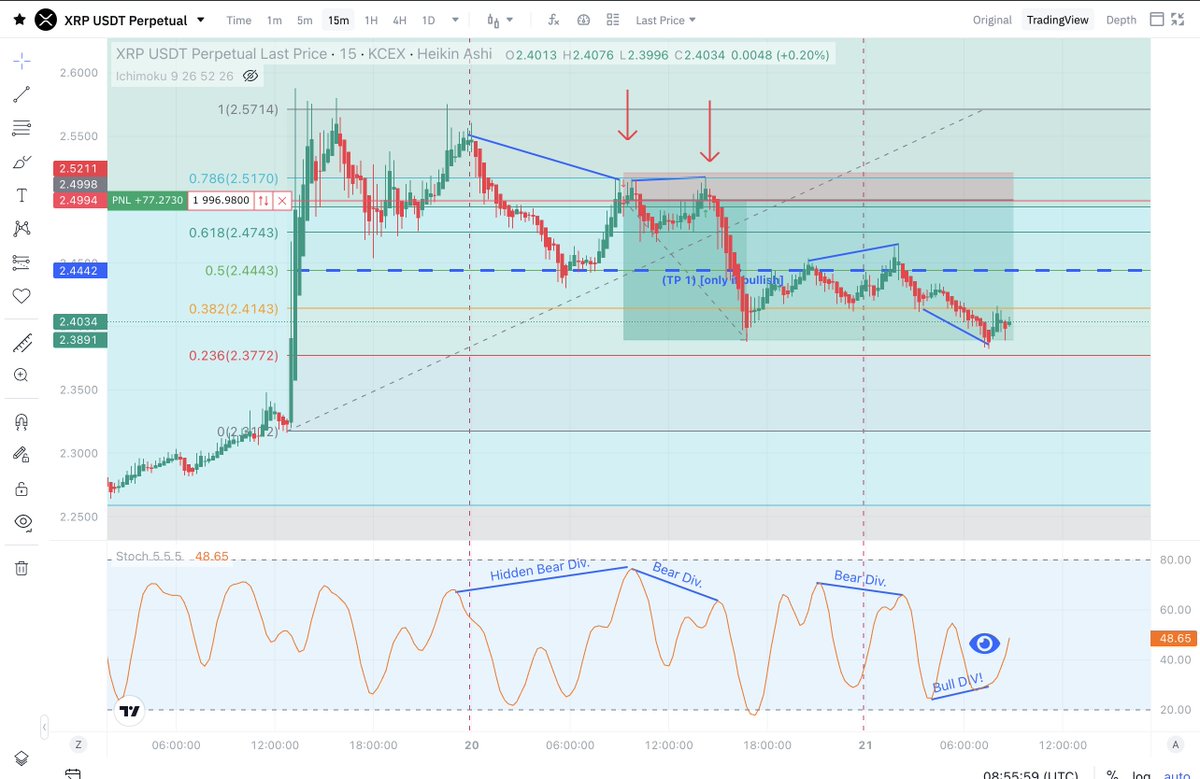Click the Ichimoku 9 26 52 26 legend
The image size is (1200, 779).
pos(174,75)
